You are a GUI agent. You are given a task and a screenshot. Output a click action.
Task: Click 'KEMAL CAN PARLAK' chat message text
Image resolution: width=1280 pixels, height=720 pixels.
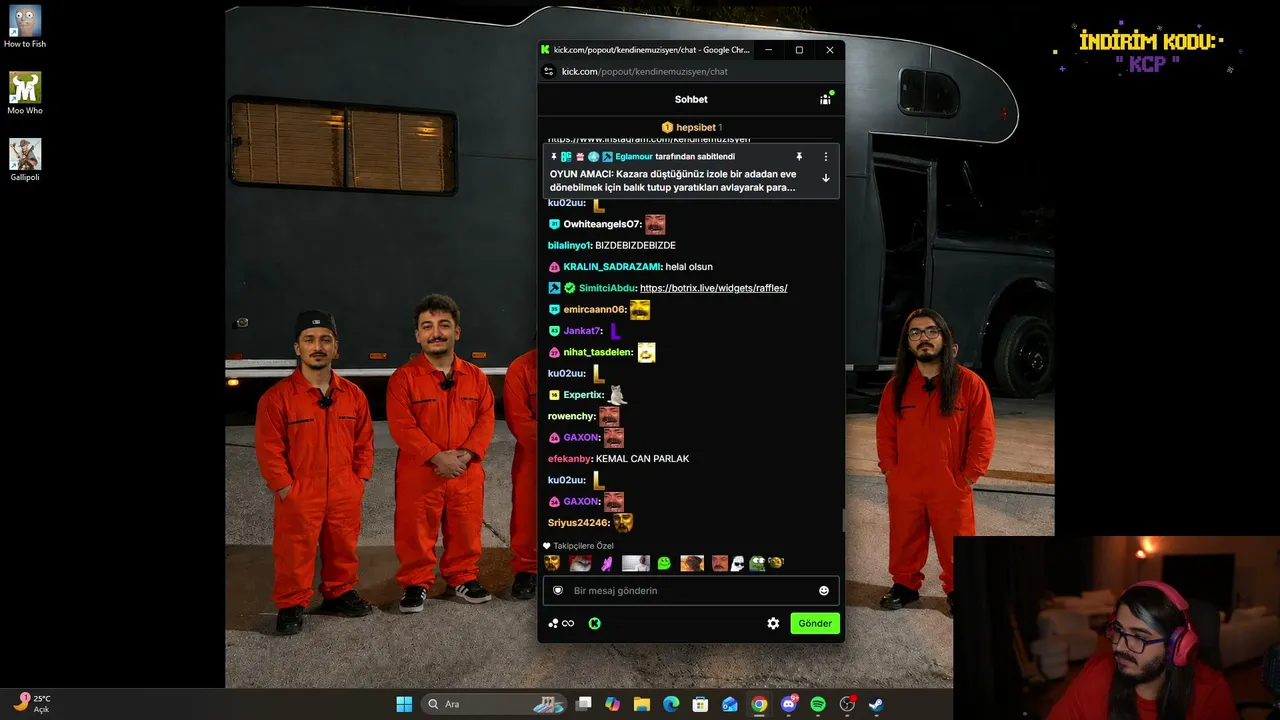coord(642,459)
